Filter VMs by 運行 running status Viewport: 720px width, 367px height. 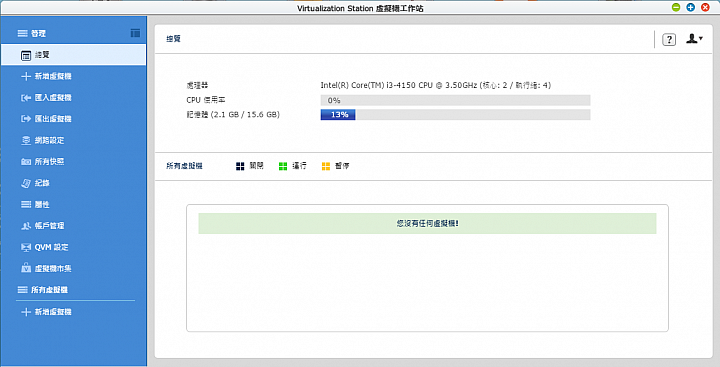tap(292, 166)
